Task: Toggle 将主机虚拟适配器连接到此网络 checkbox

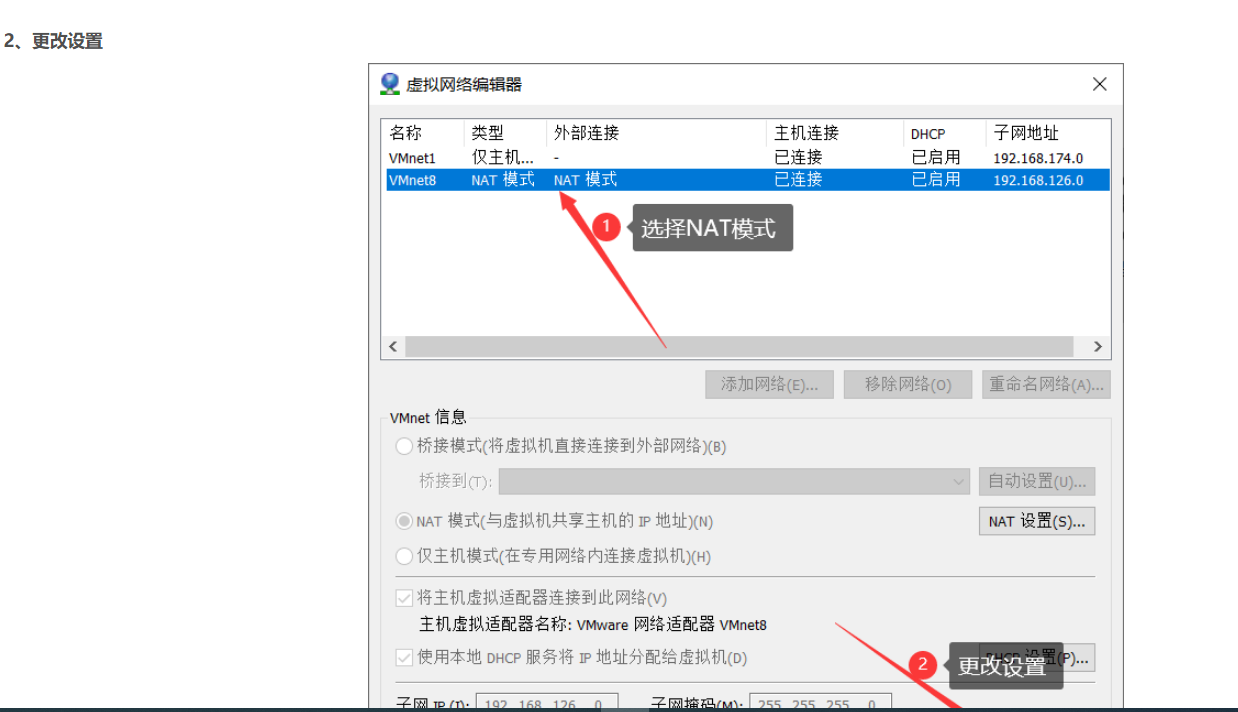Action: (404, 598)
